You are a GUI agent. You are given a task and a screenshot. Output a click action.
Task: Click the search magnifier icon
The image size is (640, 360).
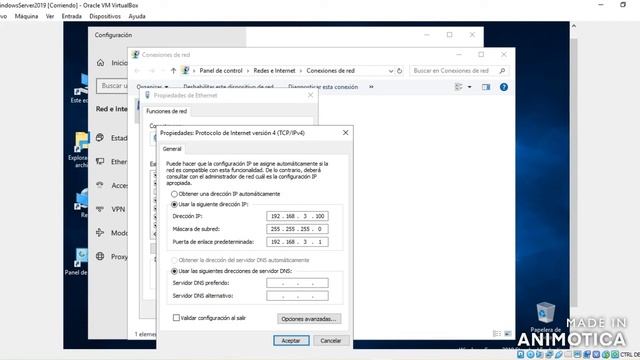(x=502, y=71)
